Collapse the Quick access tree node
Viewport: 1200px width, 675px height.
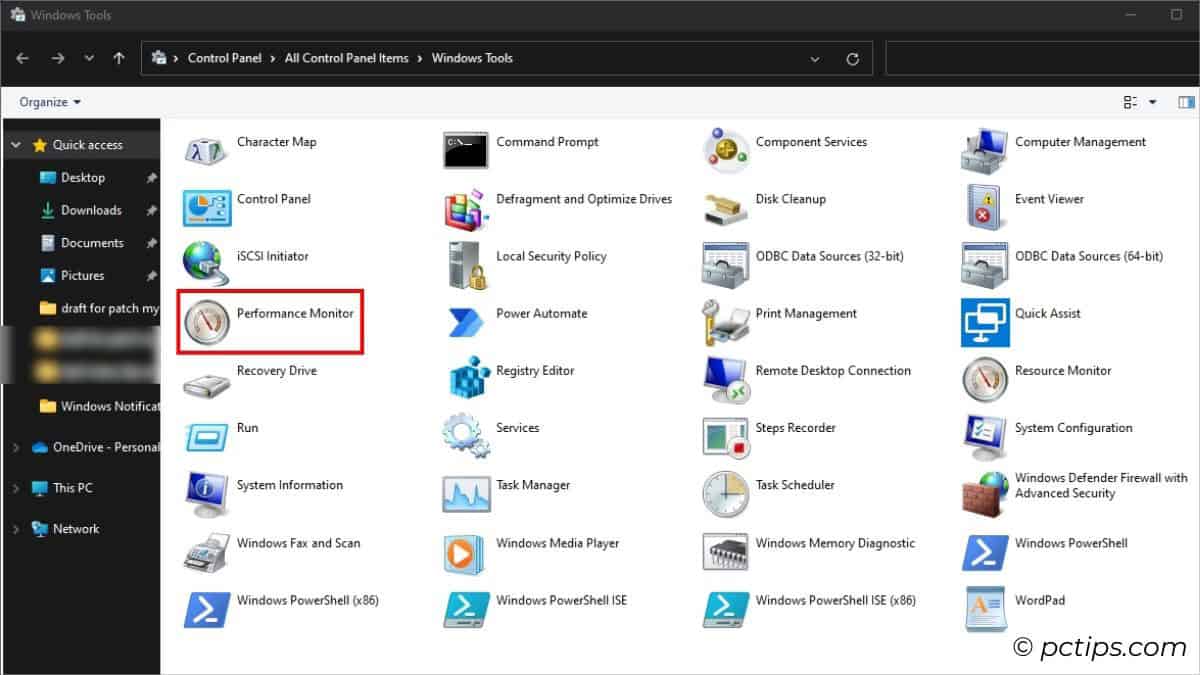[x=15, y=145]
